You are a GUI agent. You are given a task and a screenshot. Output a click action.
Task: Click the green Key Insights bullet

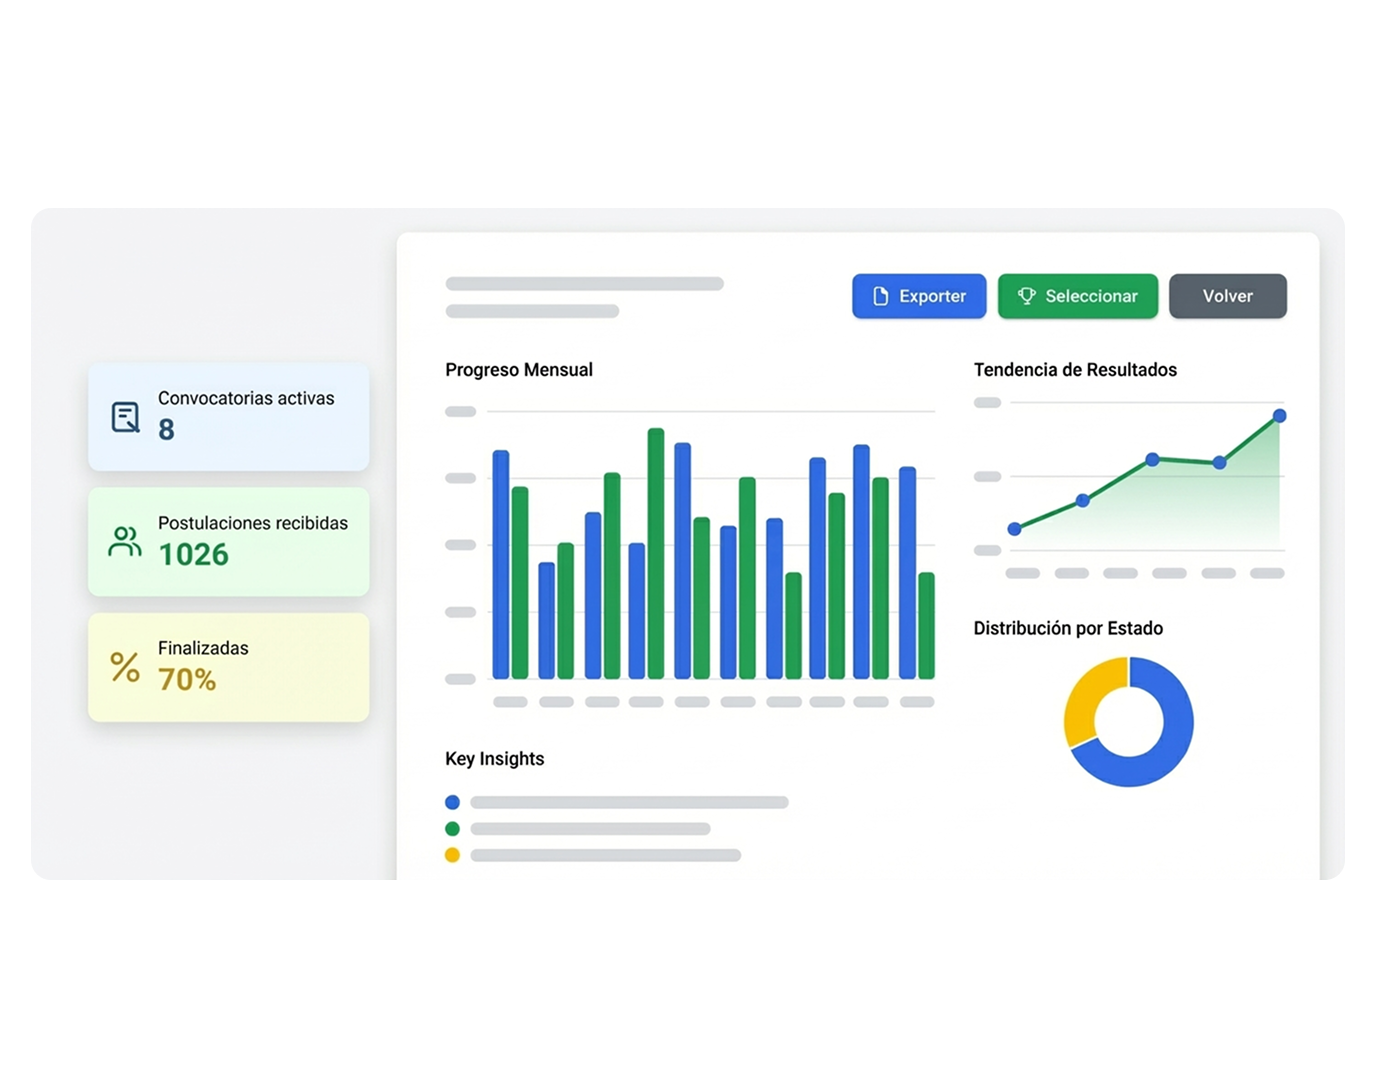pyautogui.click(x=452, y=829)
